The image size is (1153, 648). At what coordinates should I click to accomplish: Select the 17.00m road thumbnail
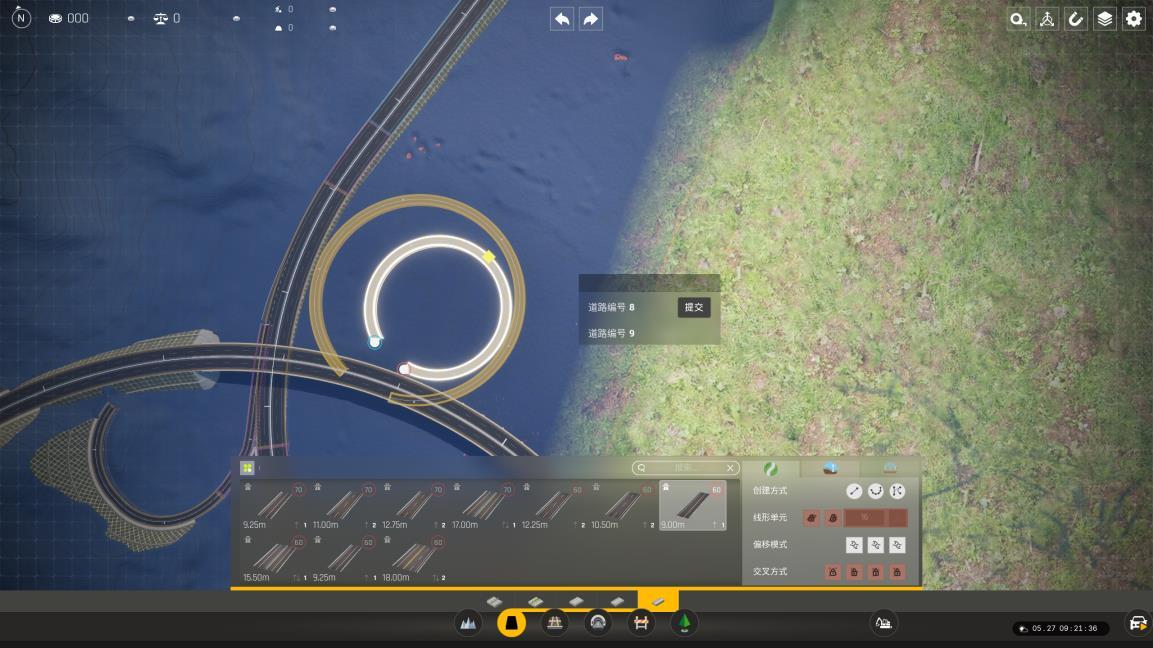coord(481,506)
